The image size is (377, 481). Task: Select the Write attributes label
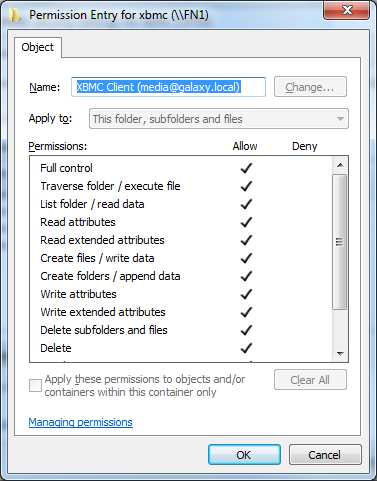tap(78, 294)
